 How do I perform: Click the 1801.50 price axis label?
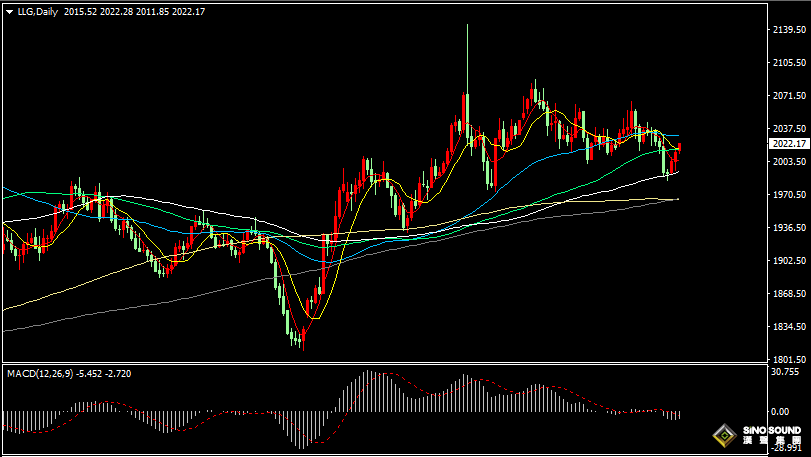pos(789,359)
